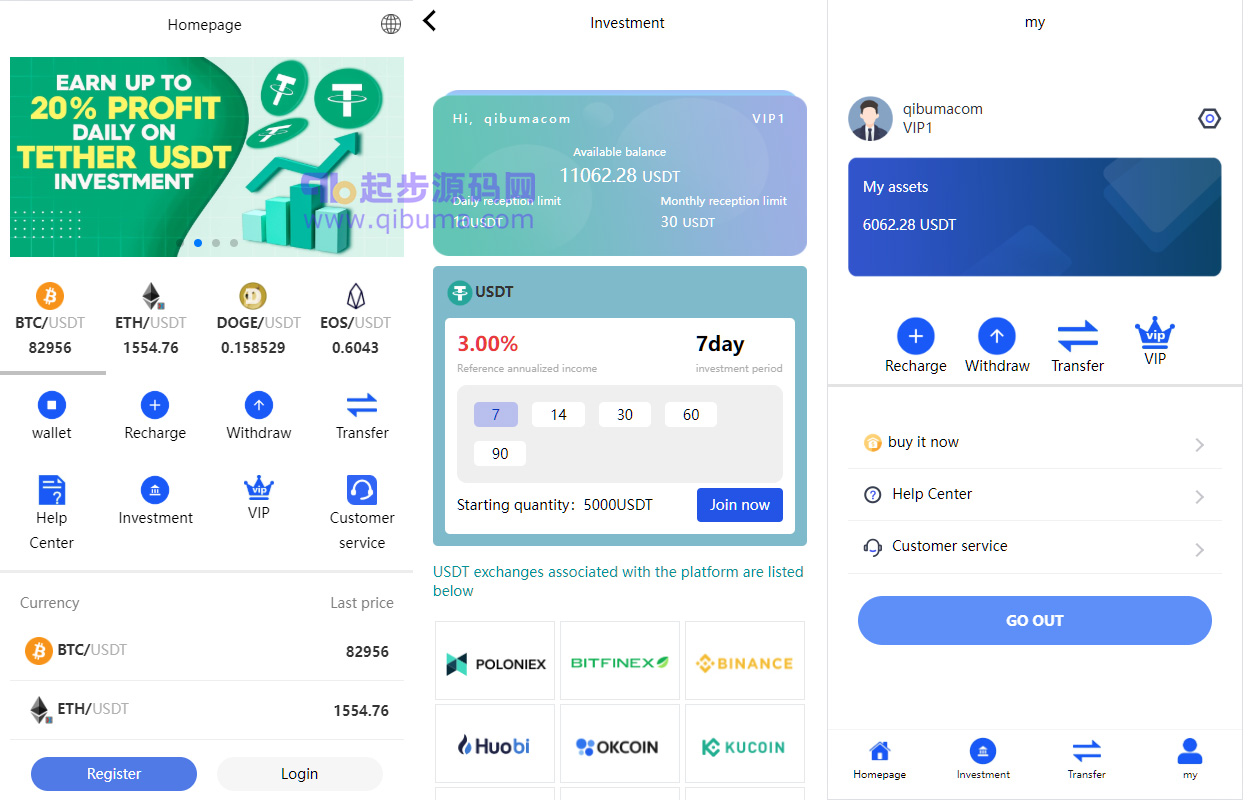Click the Join now button
This screenshot has height=800, width=1248.
pyautogui.click(x=740, y=505)
